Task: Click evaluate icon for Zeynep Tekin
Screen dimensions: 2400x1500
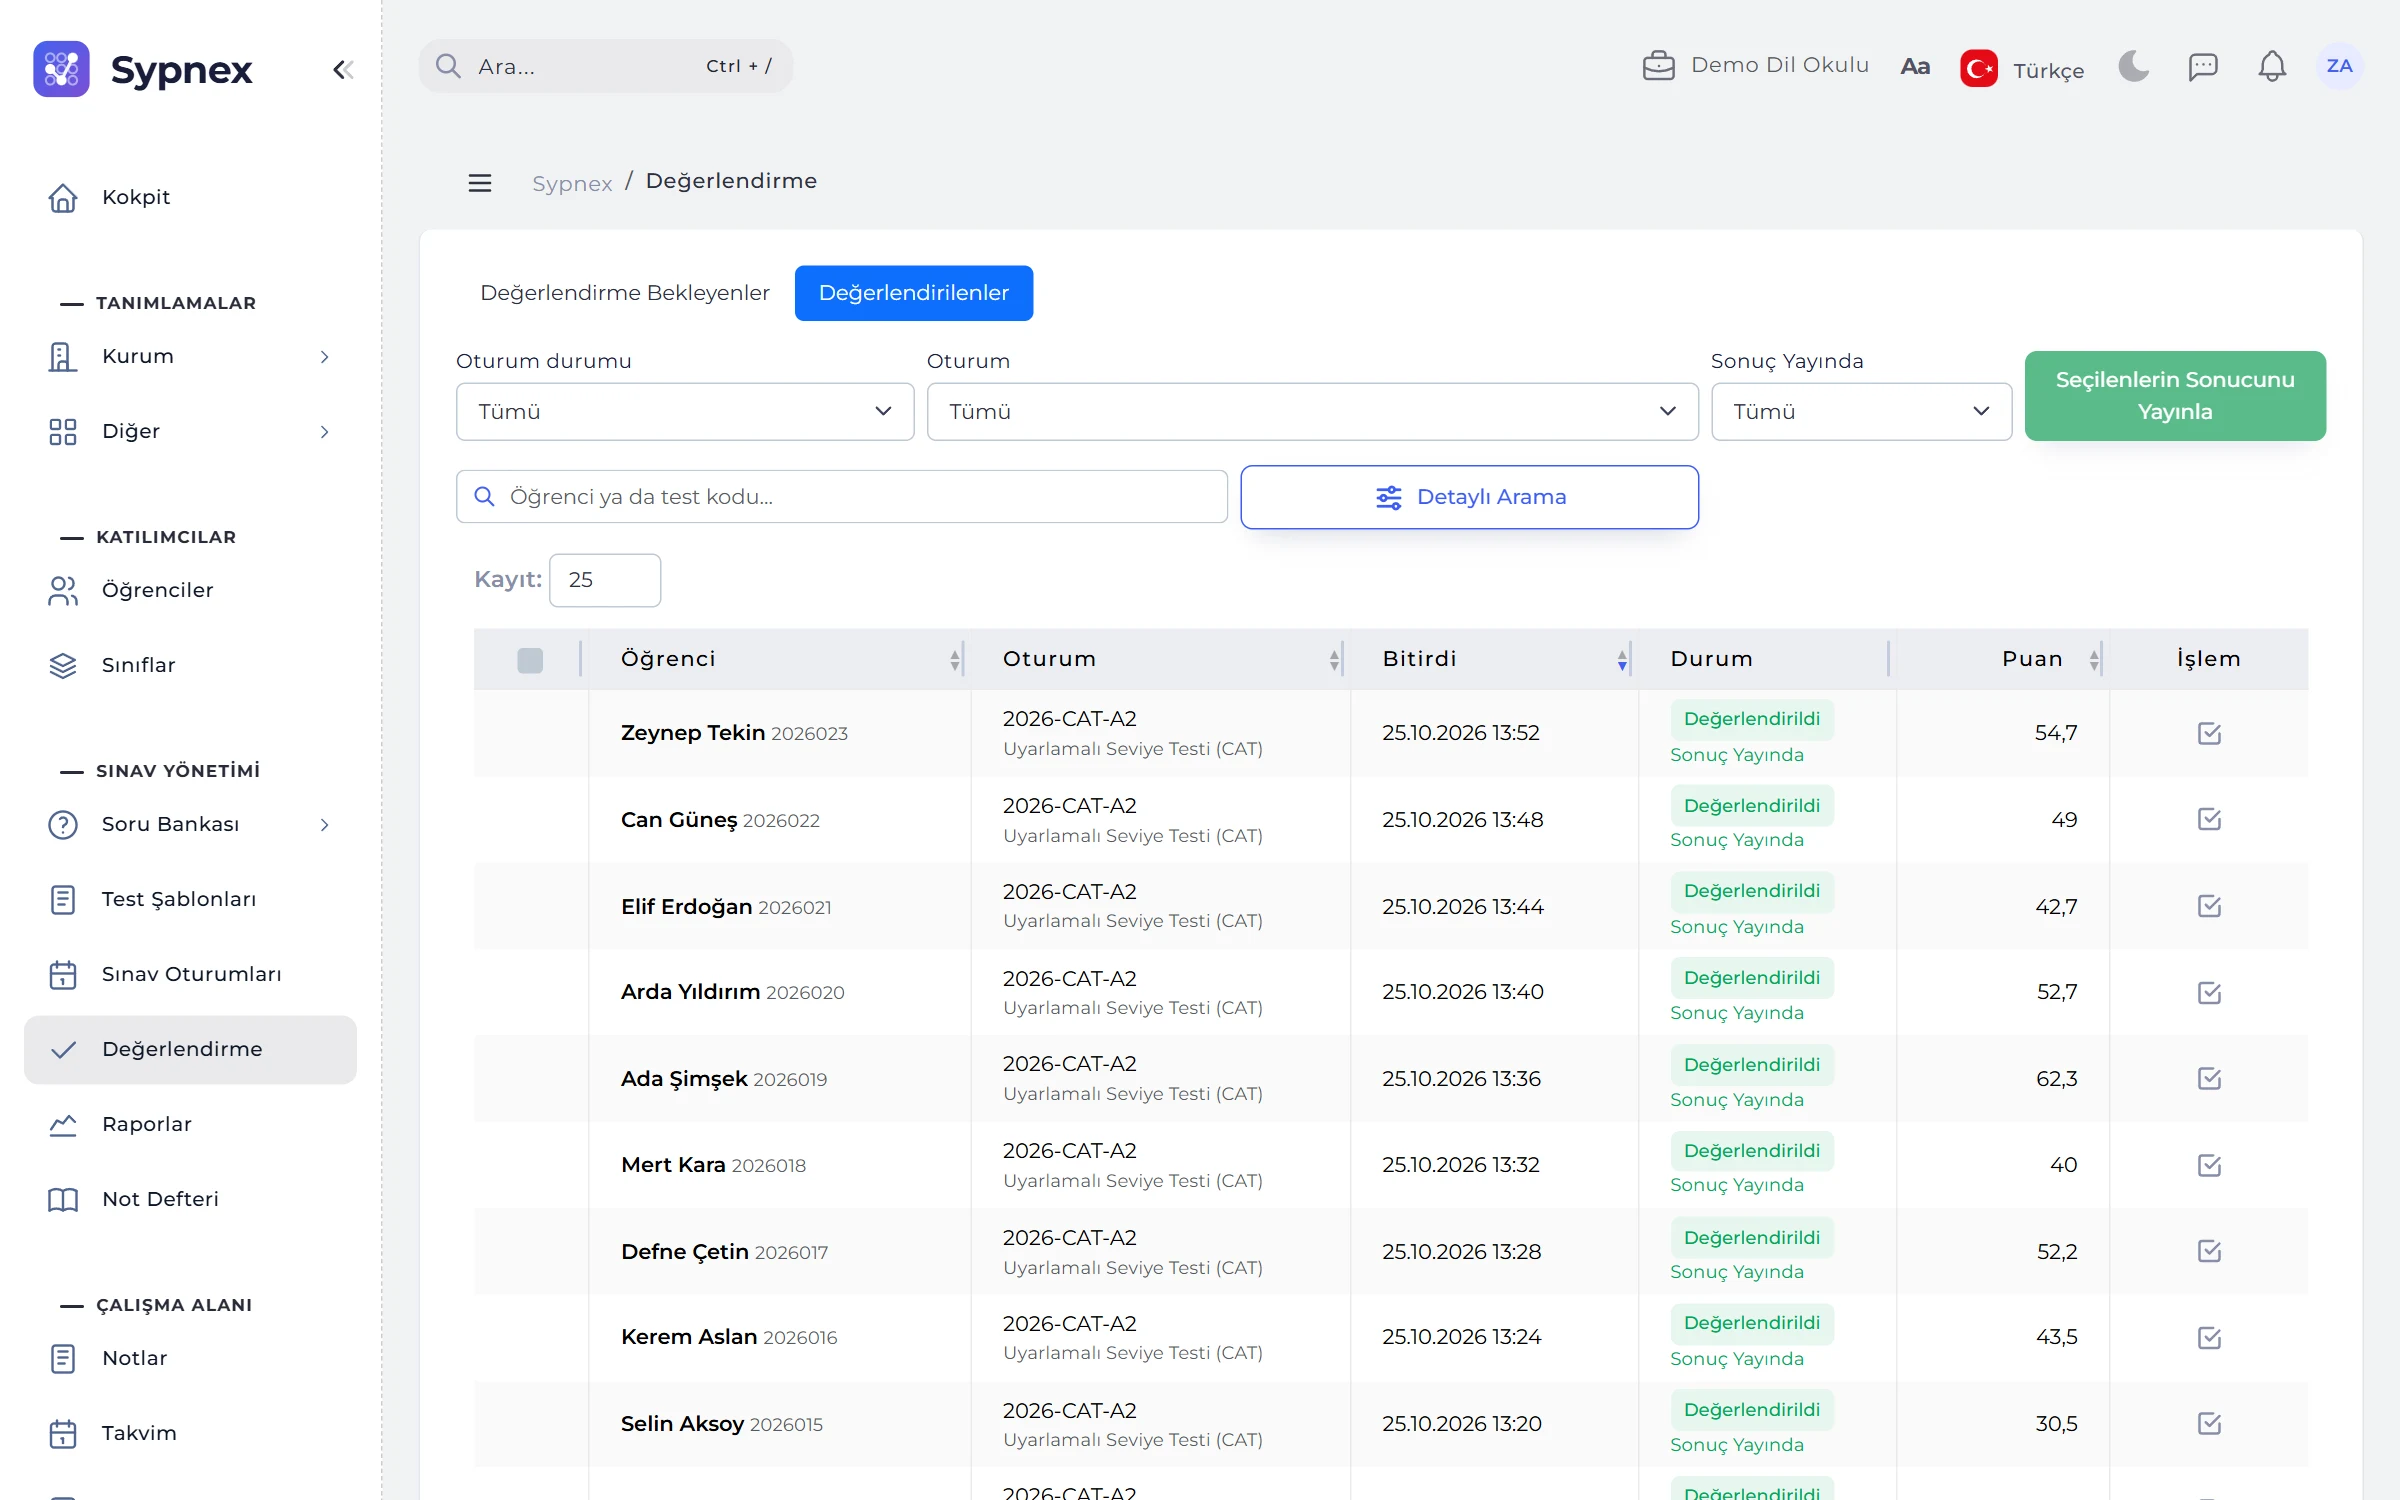Action: [x=2209, y=733]
